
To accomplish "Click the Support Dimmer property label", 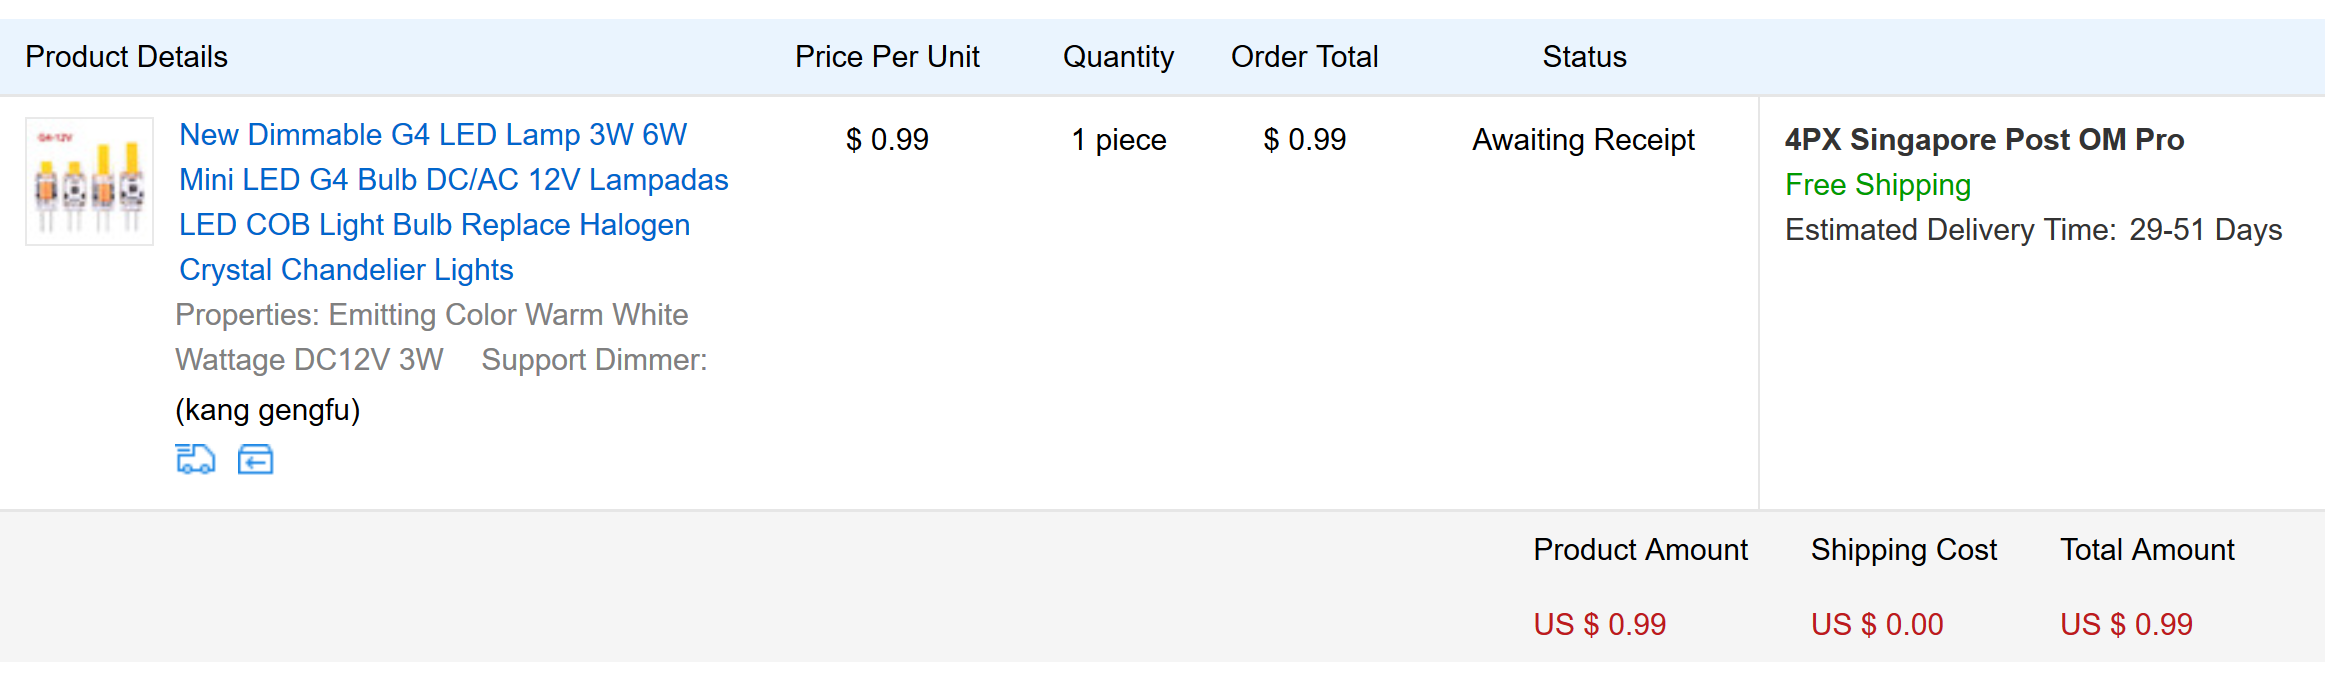I will pos(594,360).
